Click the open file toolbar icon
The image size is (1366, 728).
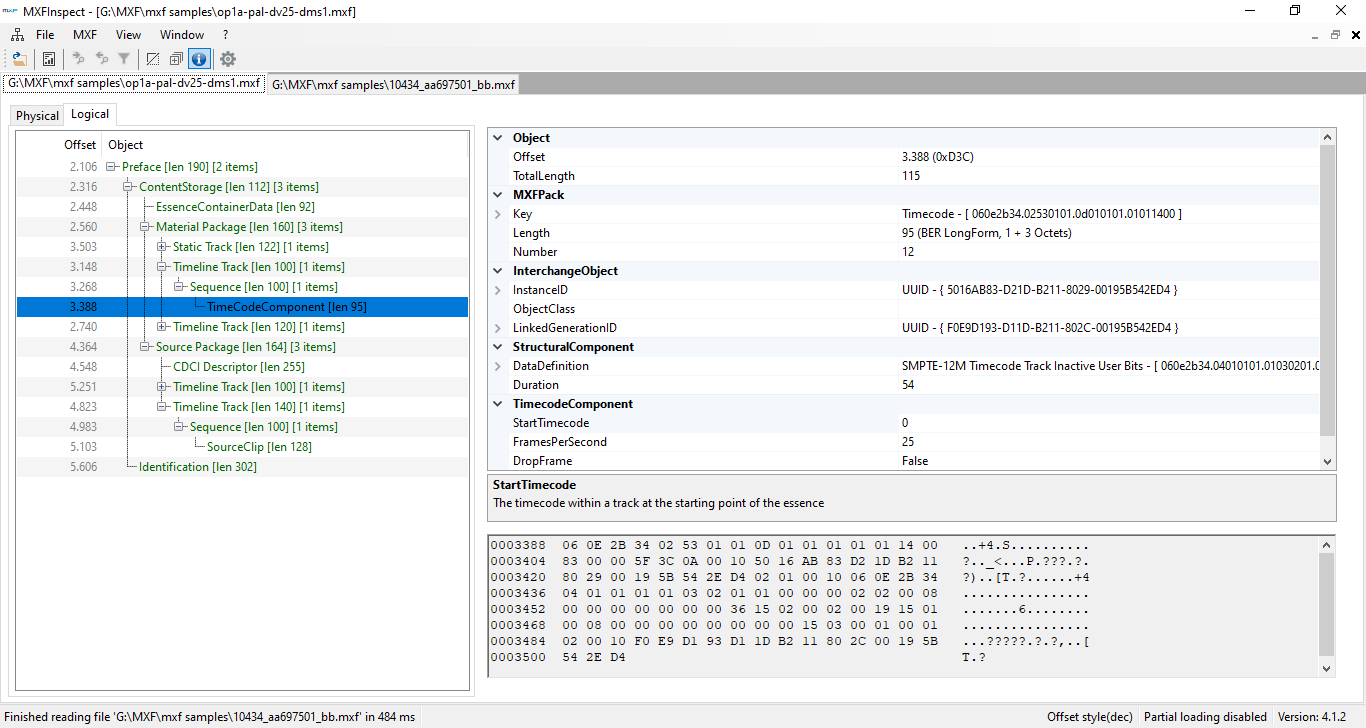[19, 59]
